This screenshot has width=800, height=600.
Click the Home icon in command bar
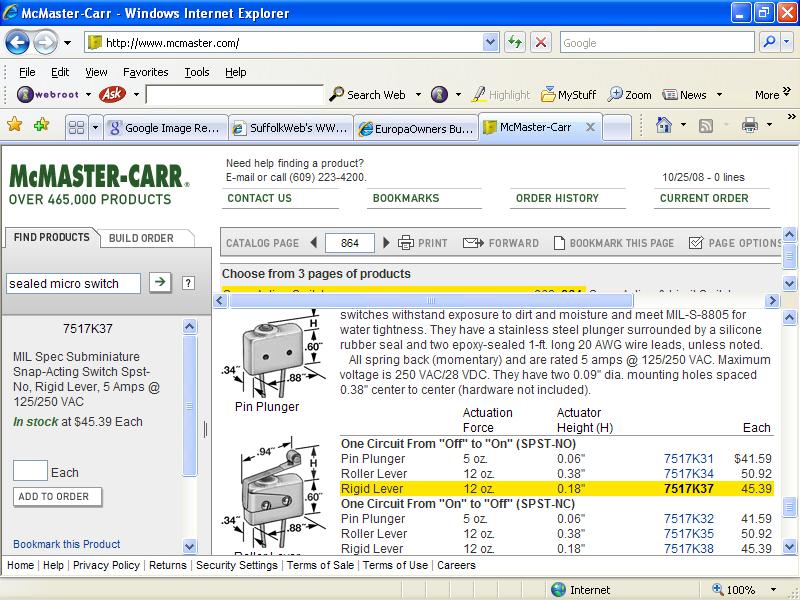663,126
